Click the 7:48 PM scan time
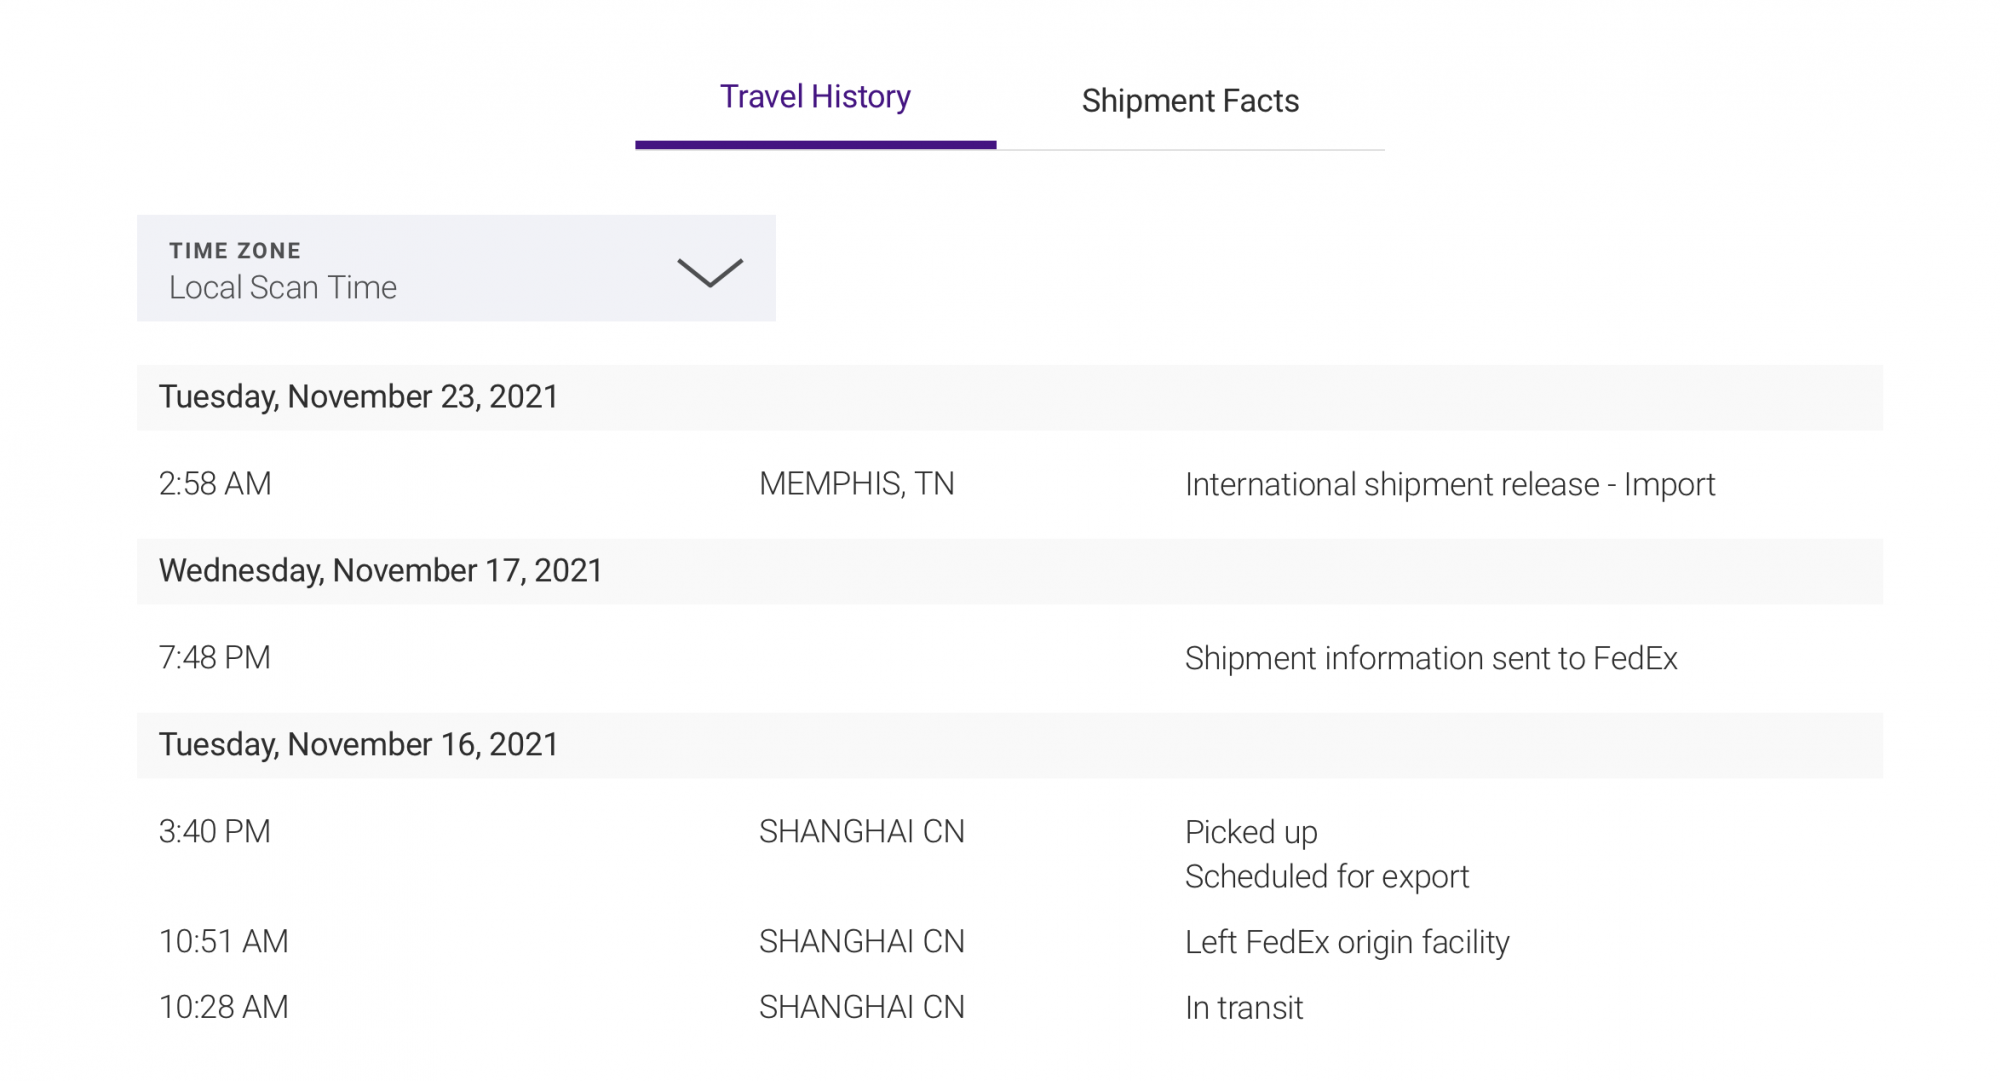 (x=215, y=658)
